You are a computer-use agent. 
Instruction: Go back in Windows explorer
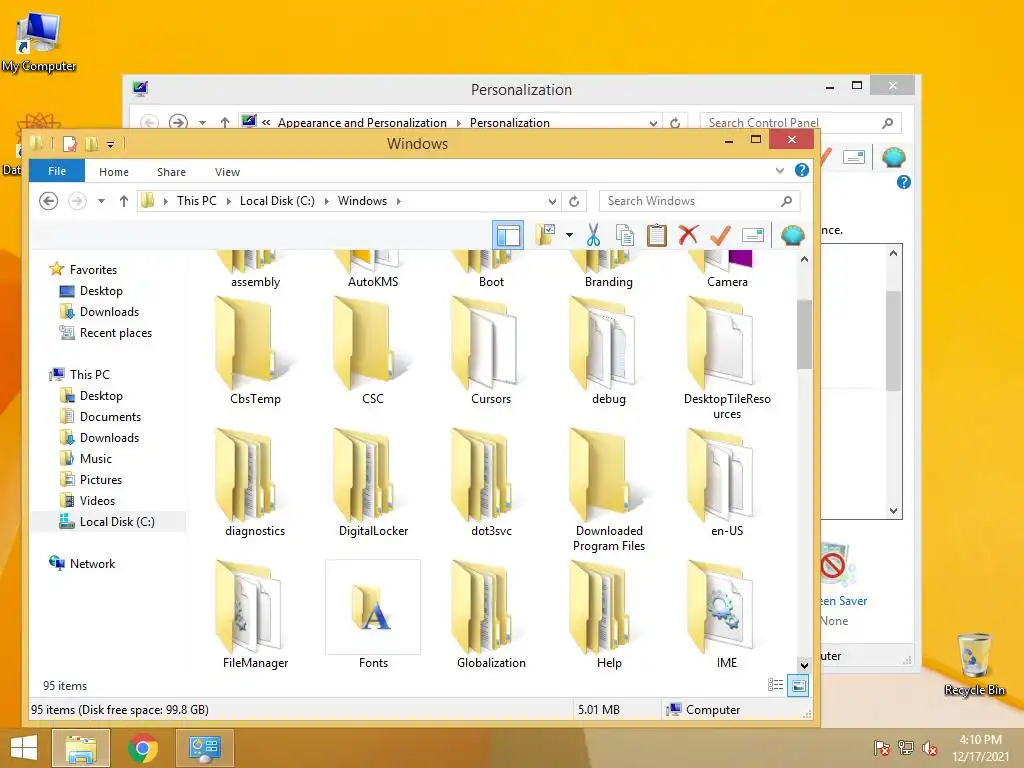pyautogui.click(x=48, y=201)
